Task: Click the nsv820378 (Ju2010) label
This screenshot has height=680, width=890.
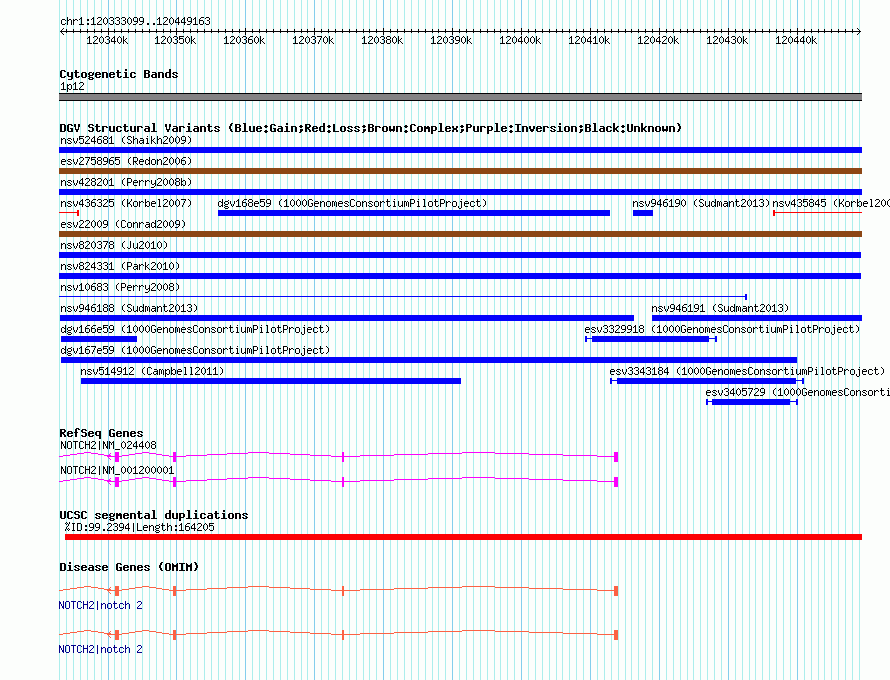Action: pos(114,245)
